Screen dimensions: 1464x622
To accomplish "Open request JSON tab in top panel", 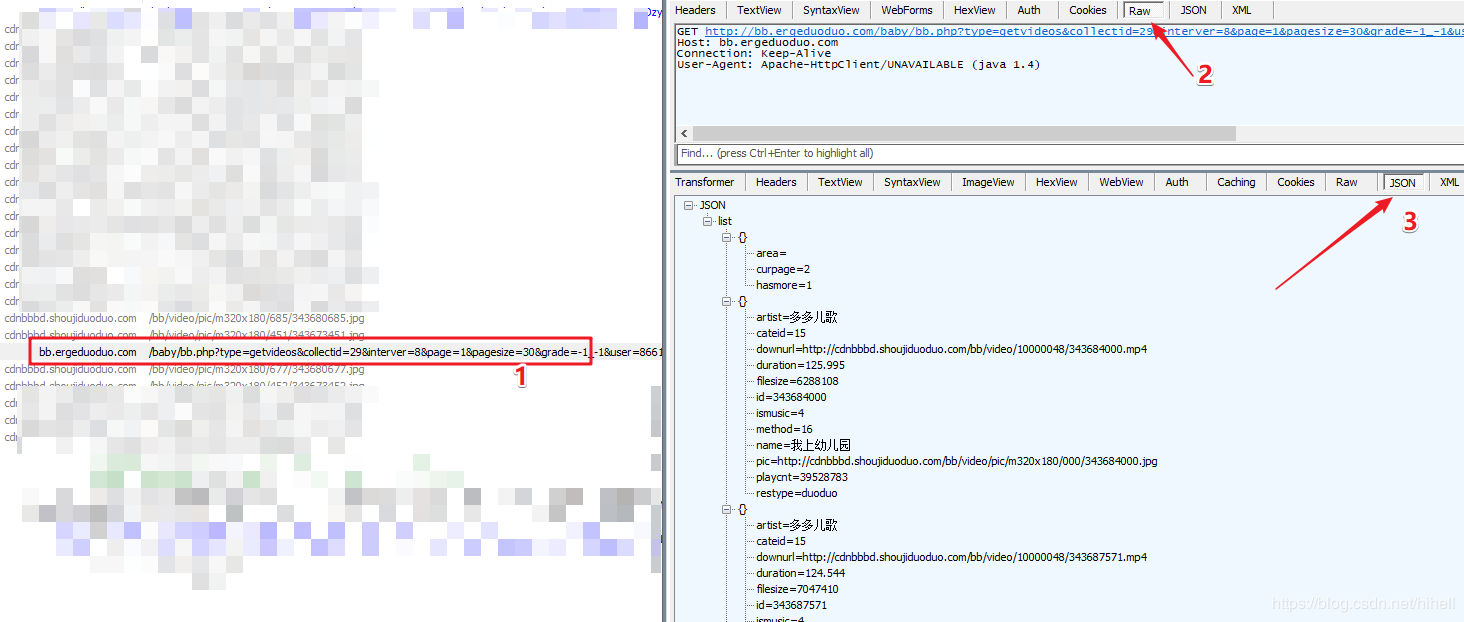I will pyautogui.click(x=1193, y=10).
